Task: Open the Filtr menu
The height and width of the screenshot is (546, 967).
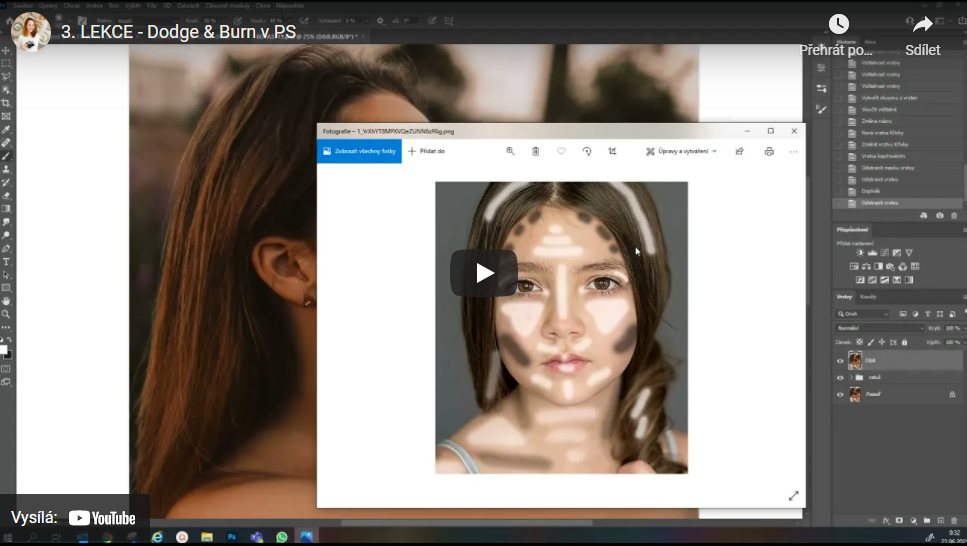Action: point(152,6)
